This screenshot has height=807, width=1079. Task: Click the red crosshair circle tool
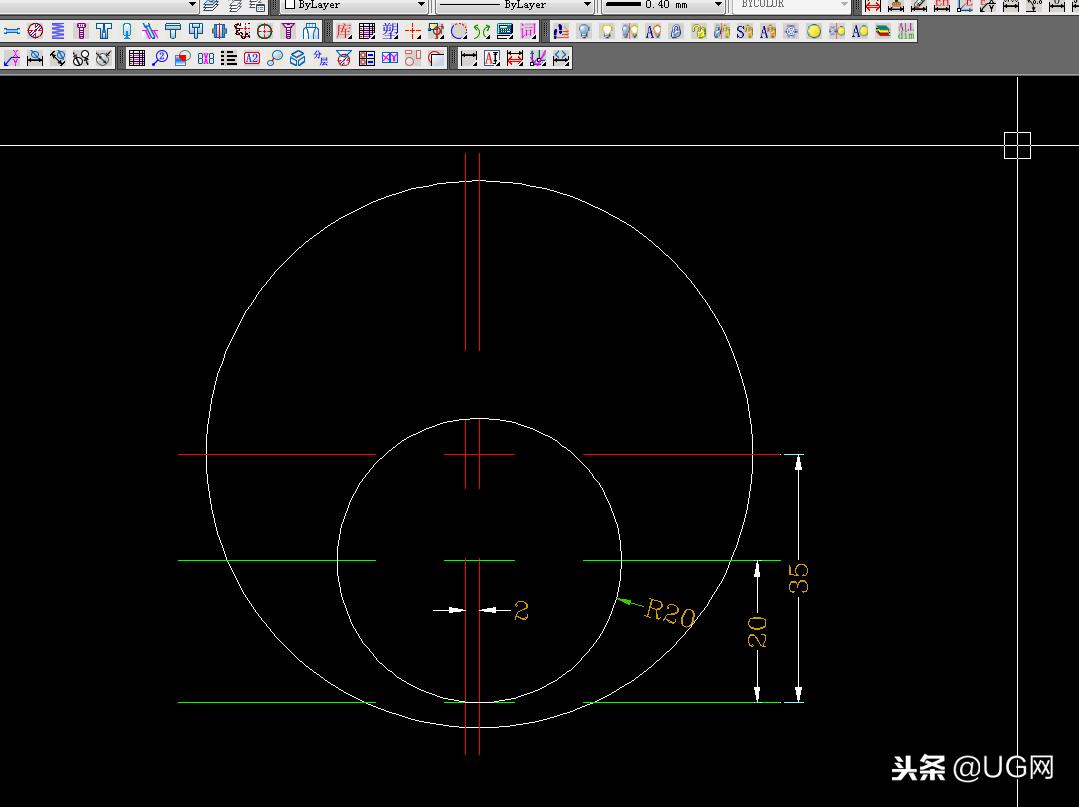click(x=265, y=31)
